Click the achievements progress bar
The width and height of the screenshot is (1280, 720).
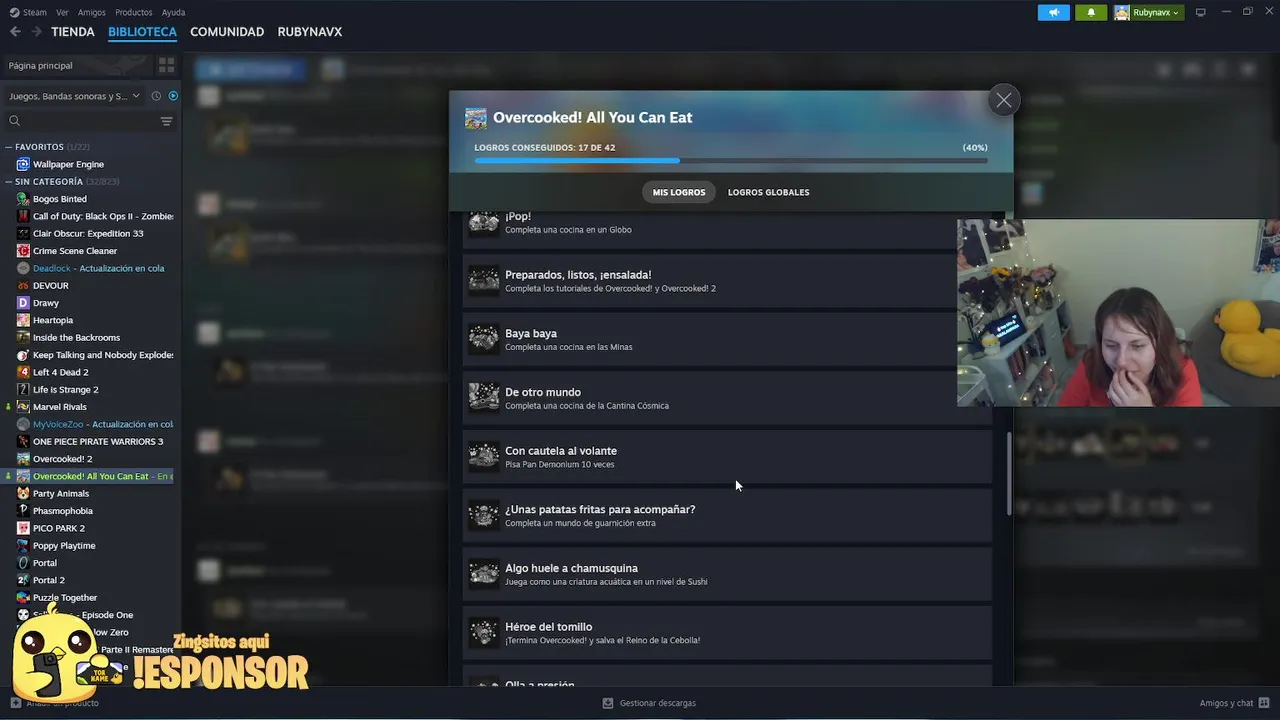click(731, 160)
